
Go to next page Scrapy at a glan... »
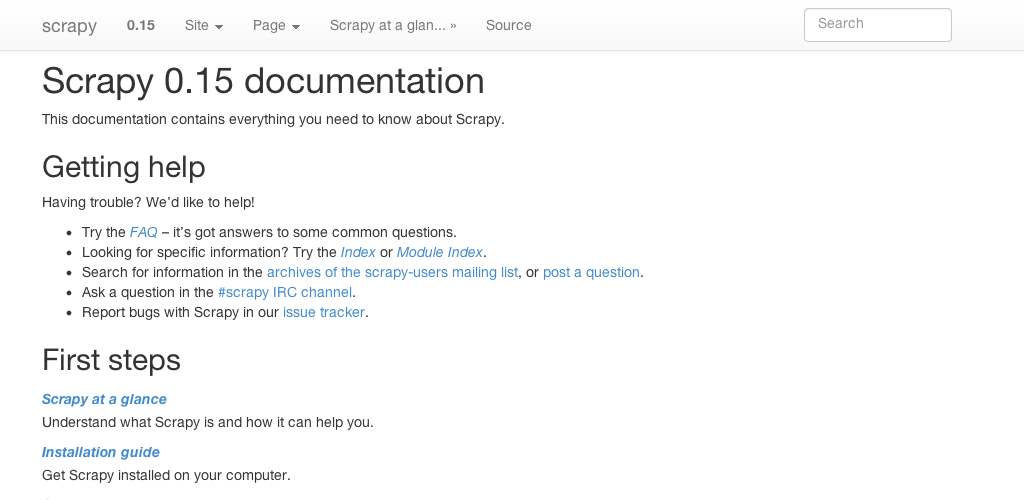tap(393, 25)
